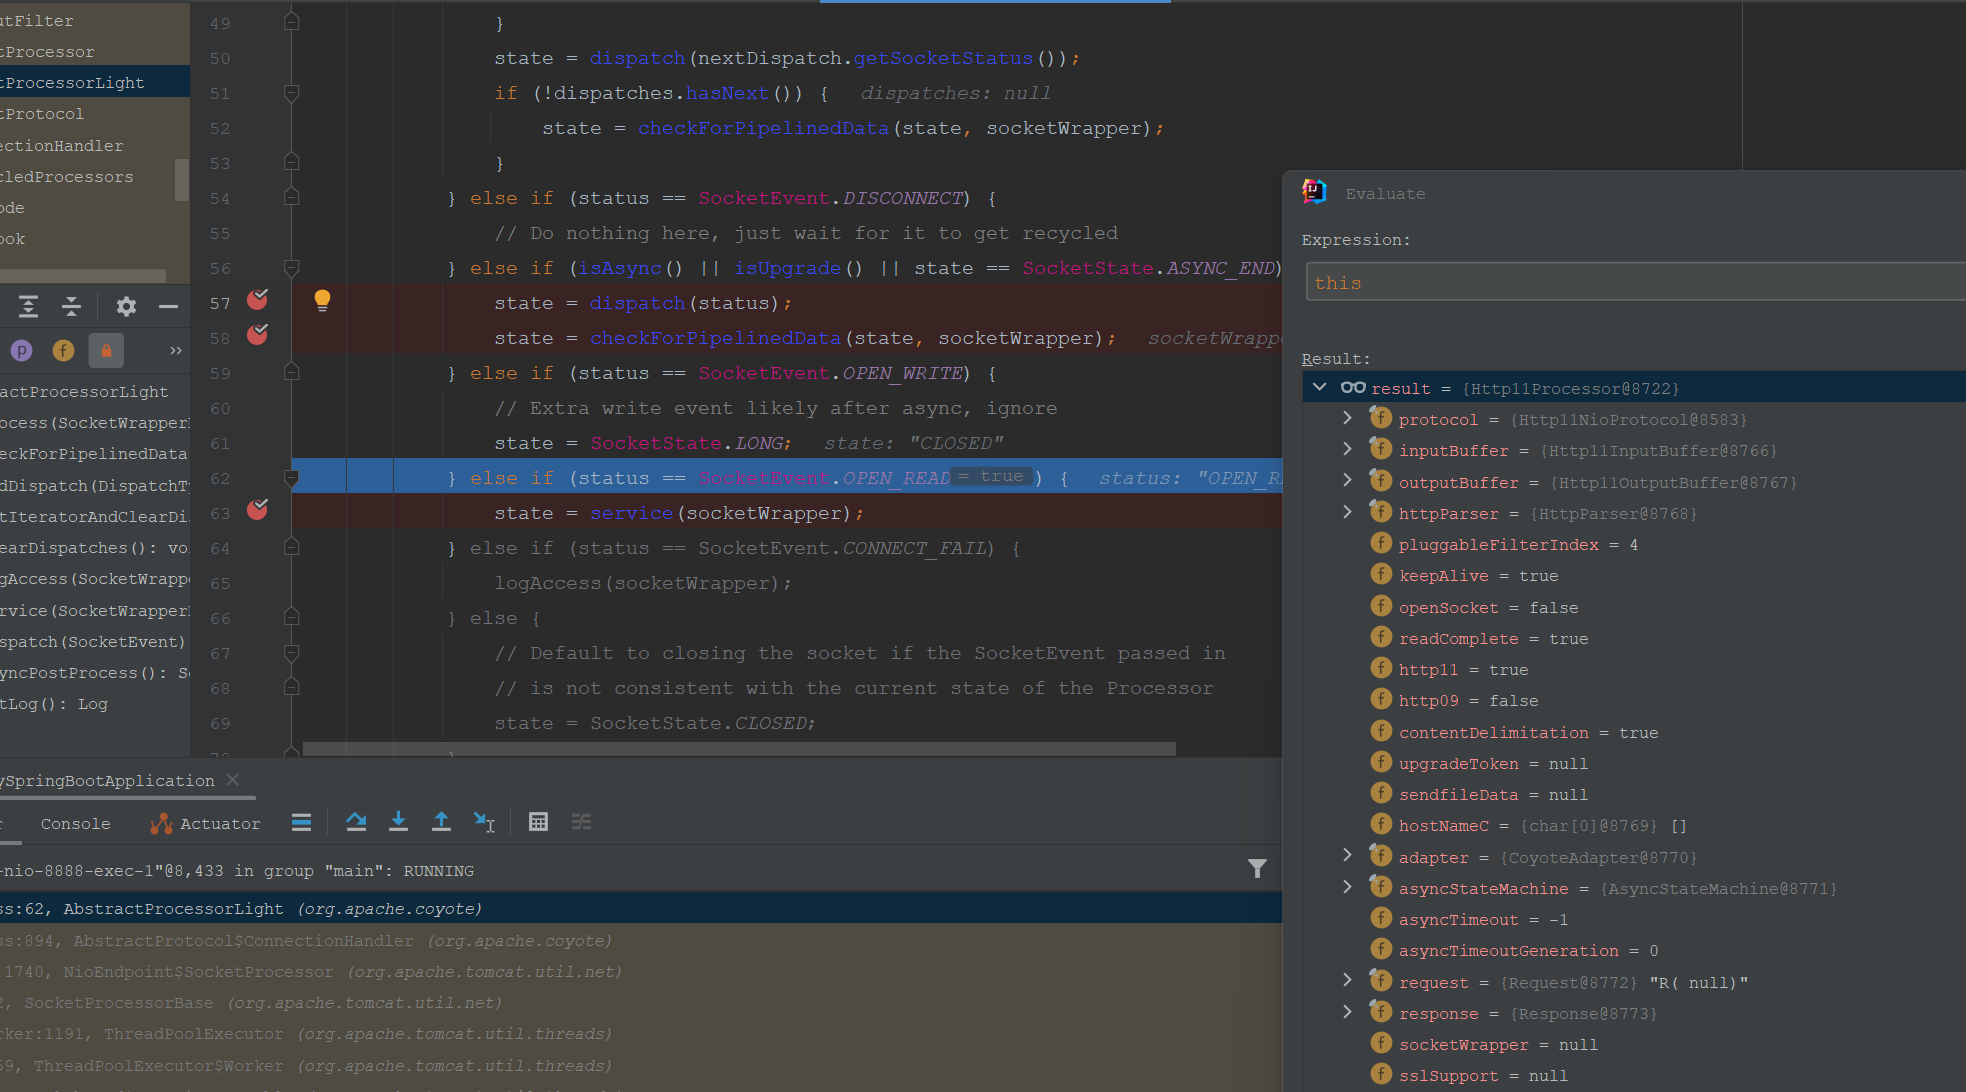Click the lightbulb intention icon on line 57
The image size is (1966, 1092).
pos(322,300)
